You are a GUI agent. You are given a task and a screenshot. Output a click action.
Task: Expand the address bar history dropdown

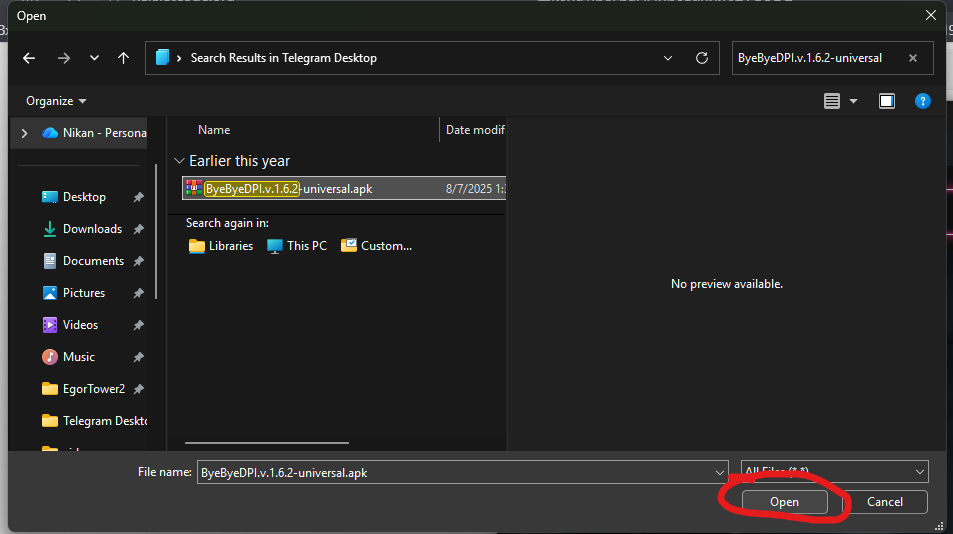[x=668, y=58]
